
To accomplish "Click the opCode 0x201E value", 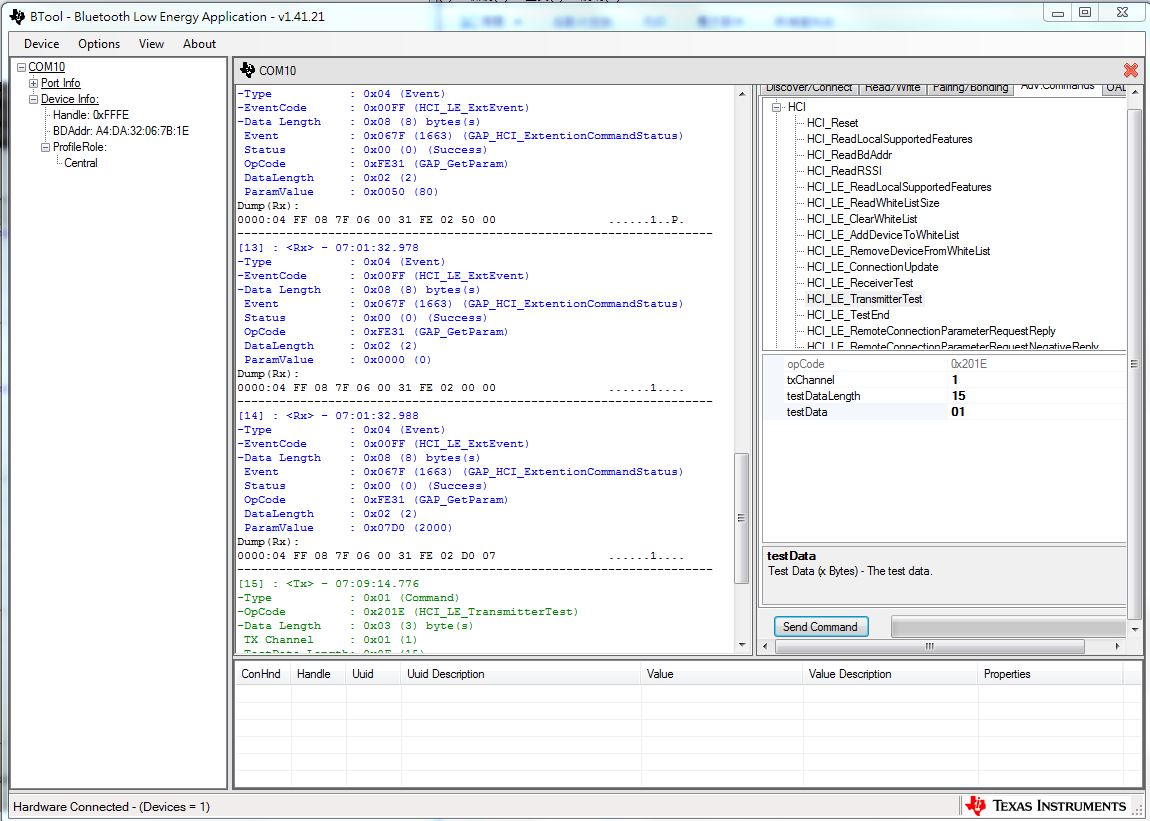I will (x=968, y=364).
